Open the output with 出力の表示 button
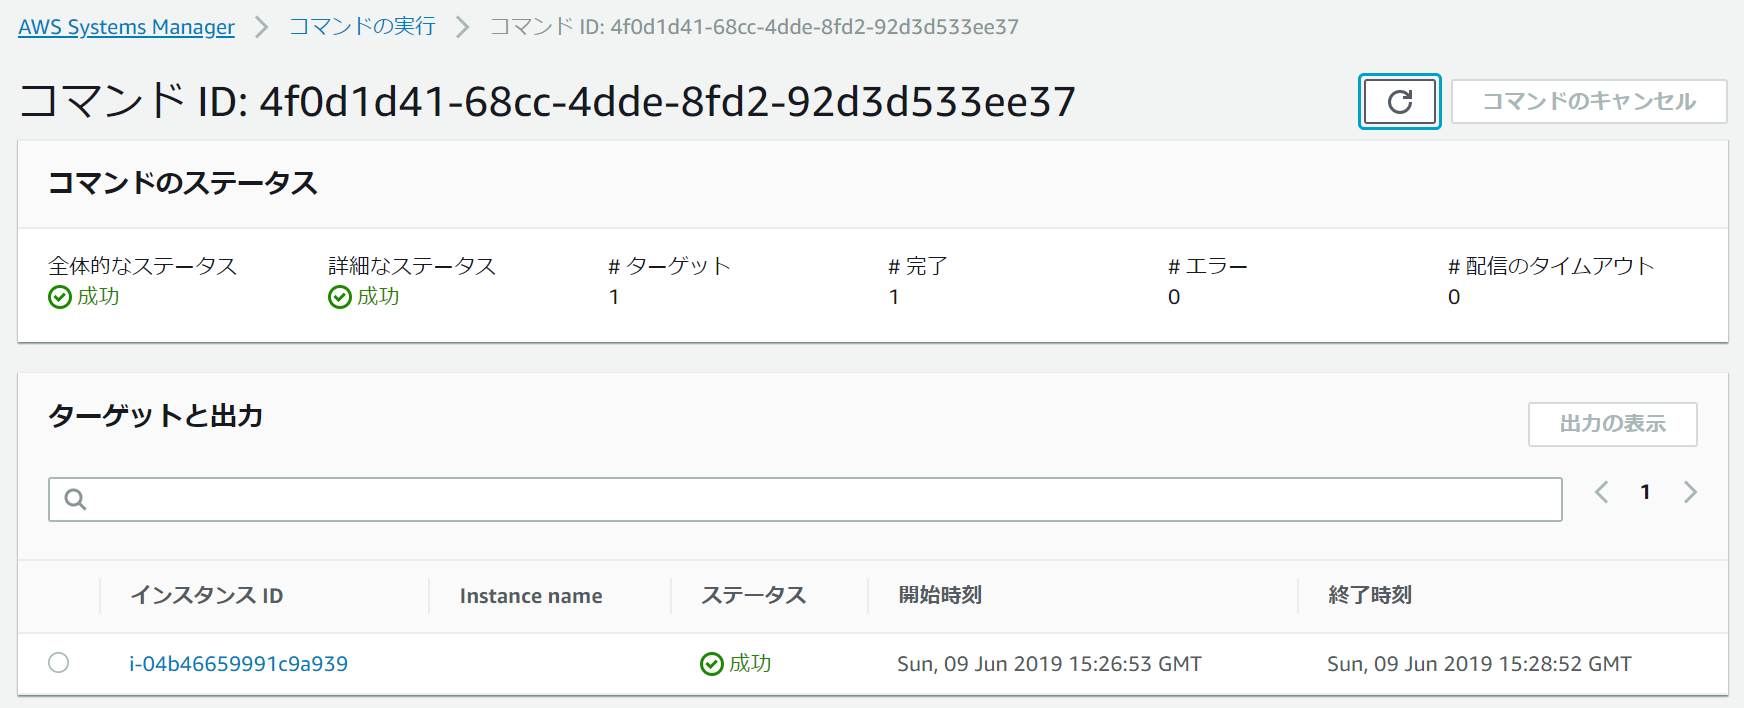 [x=1612, y=424]
